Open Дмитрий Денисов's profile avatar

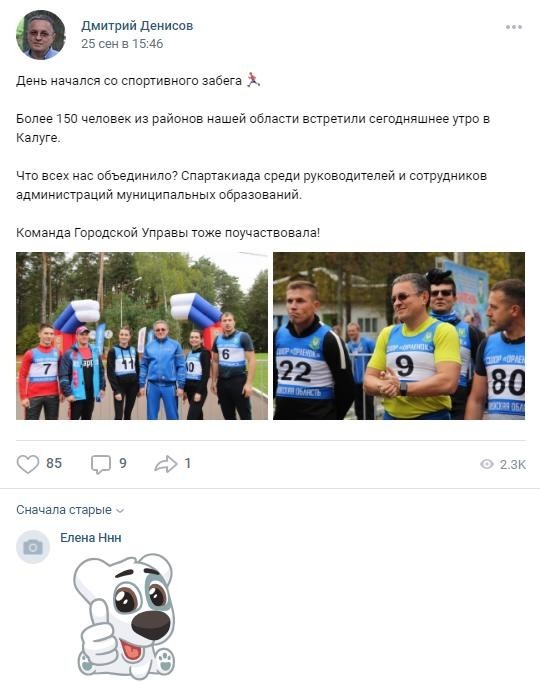[x=40, y=35]
